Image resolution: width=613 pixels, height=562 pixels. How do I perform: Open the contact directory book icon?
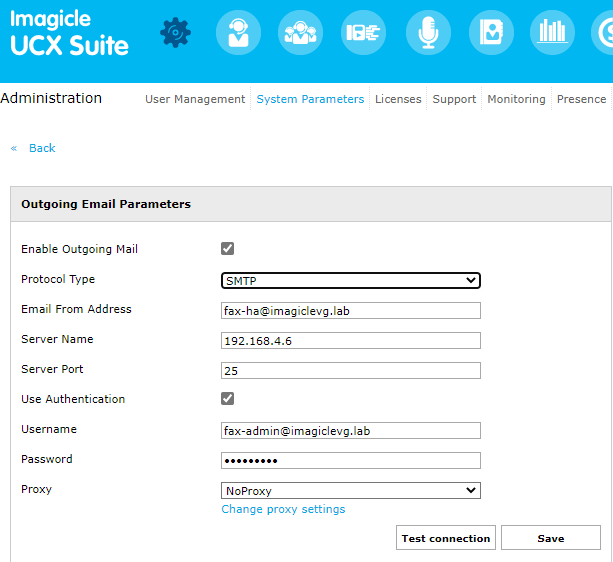click(491, 33)
